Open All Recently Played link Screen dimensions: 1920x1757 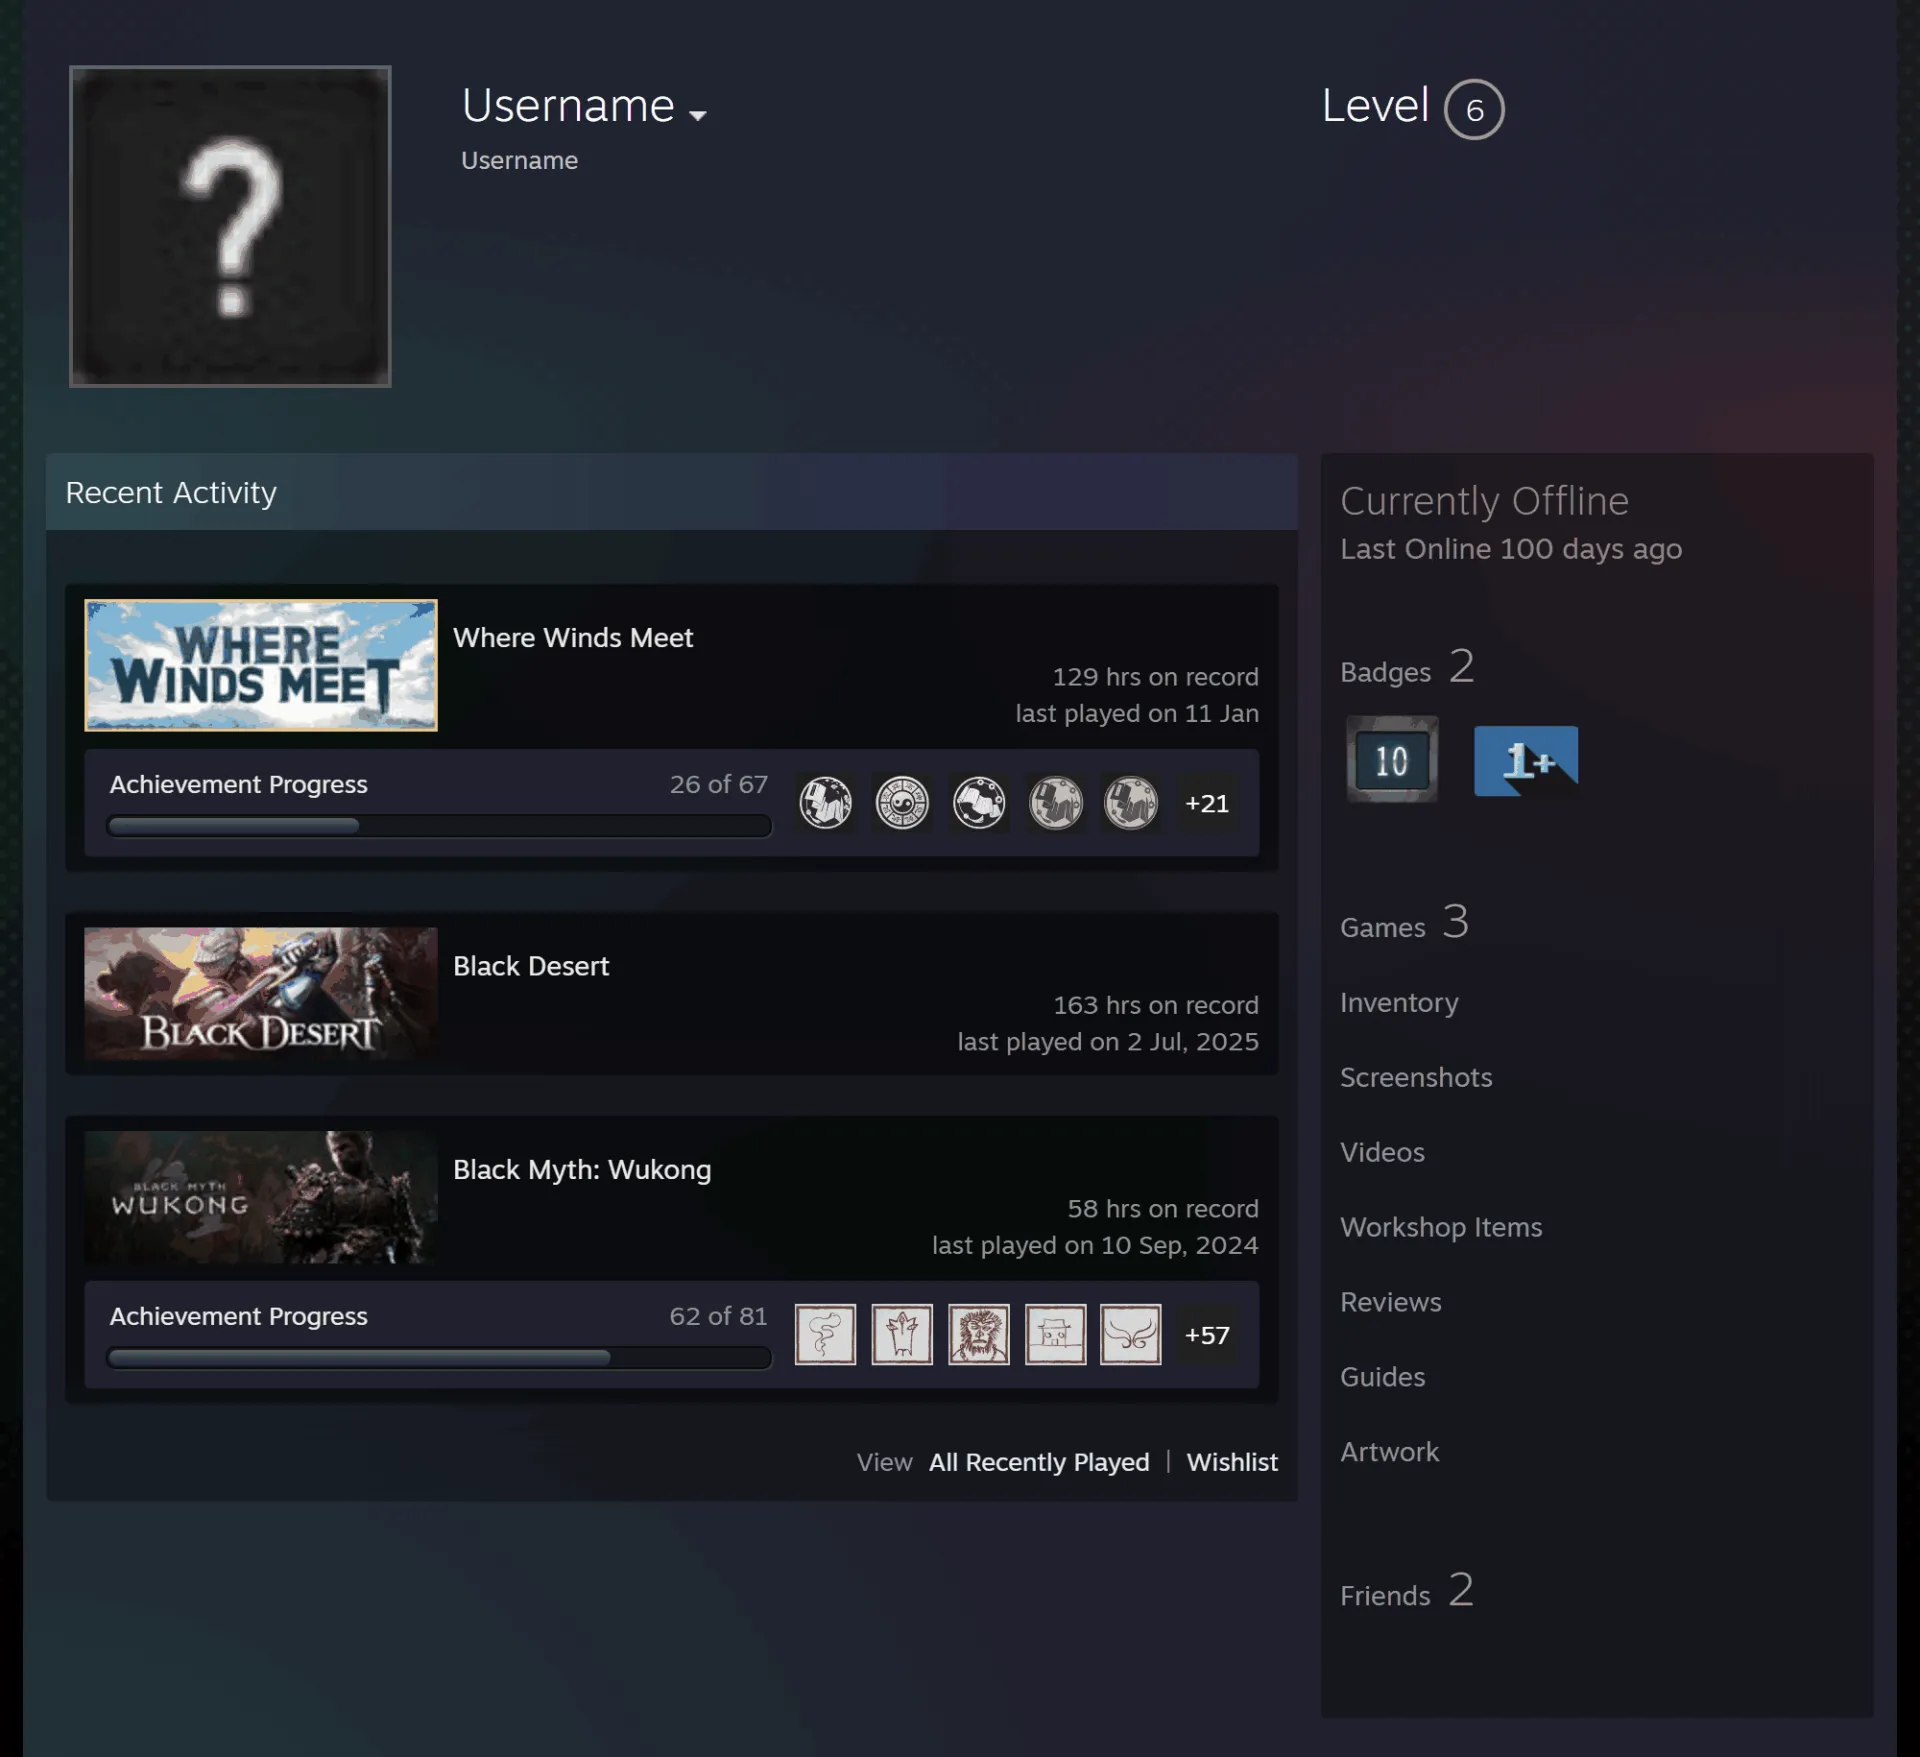coord(1039,1462)
